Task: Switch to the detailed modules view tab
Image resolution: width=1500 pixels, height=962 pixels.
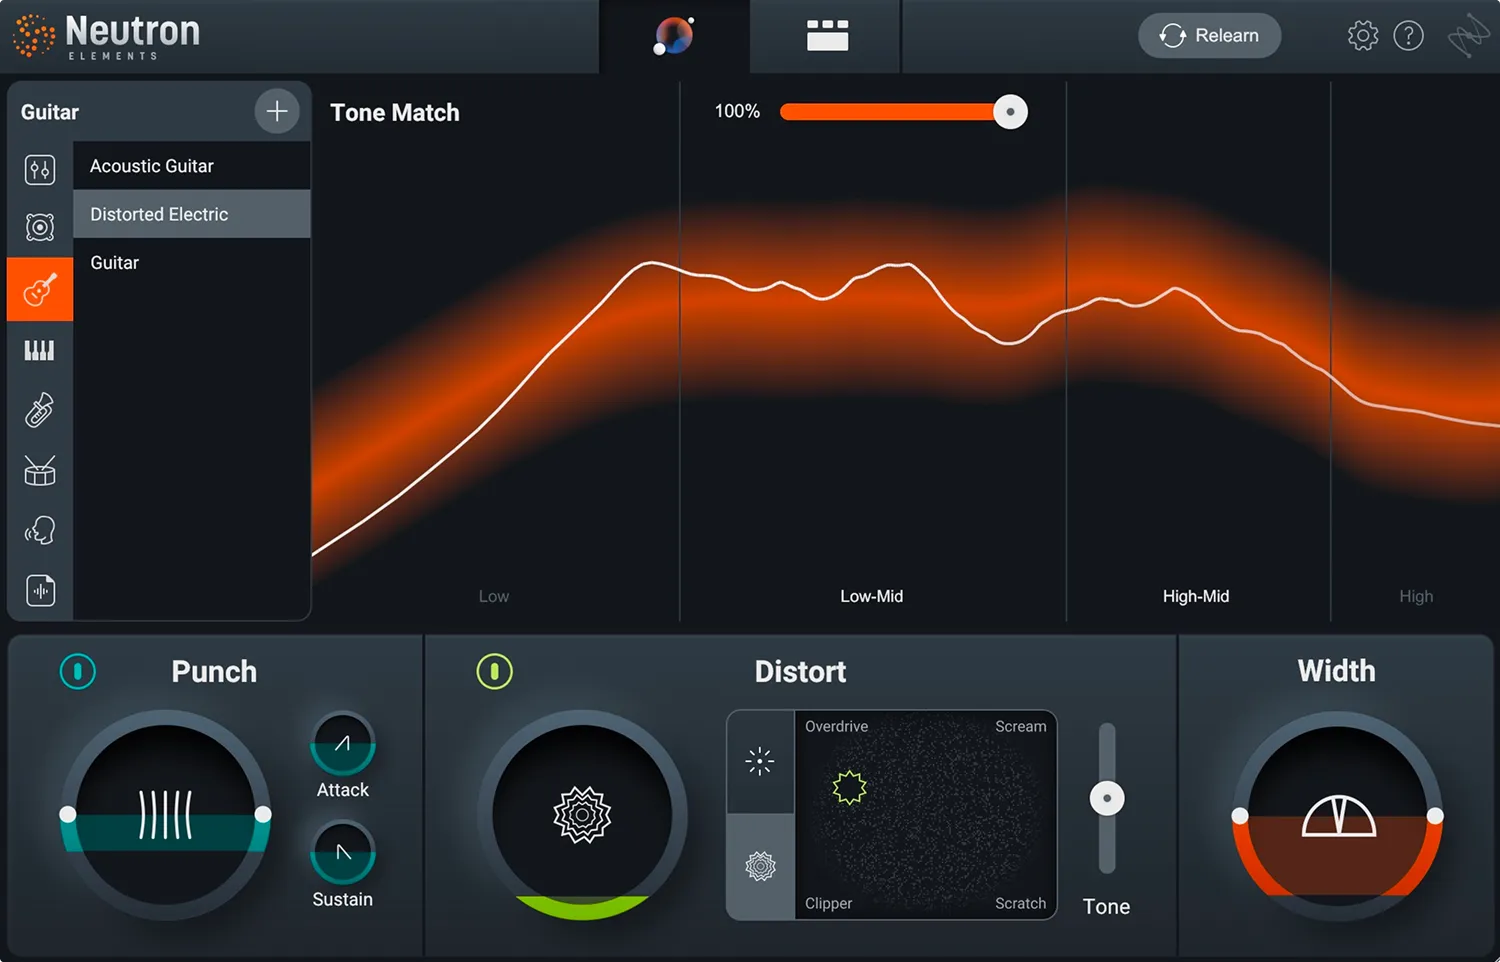Action: click(x=827, y=36)
